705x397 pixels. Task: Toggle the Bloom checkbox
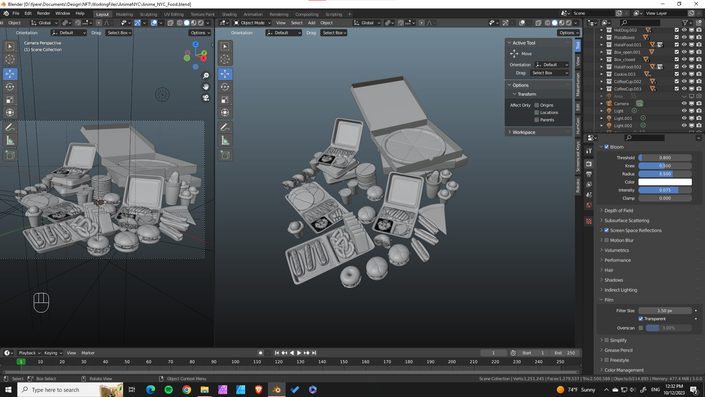click(607, 147)
